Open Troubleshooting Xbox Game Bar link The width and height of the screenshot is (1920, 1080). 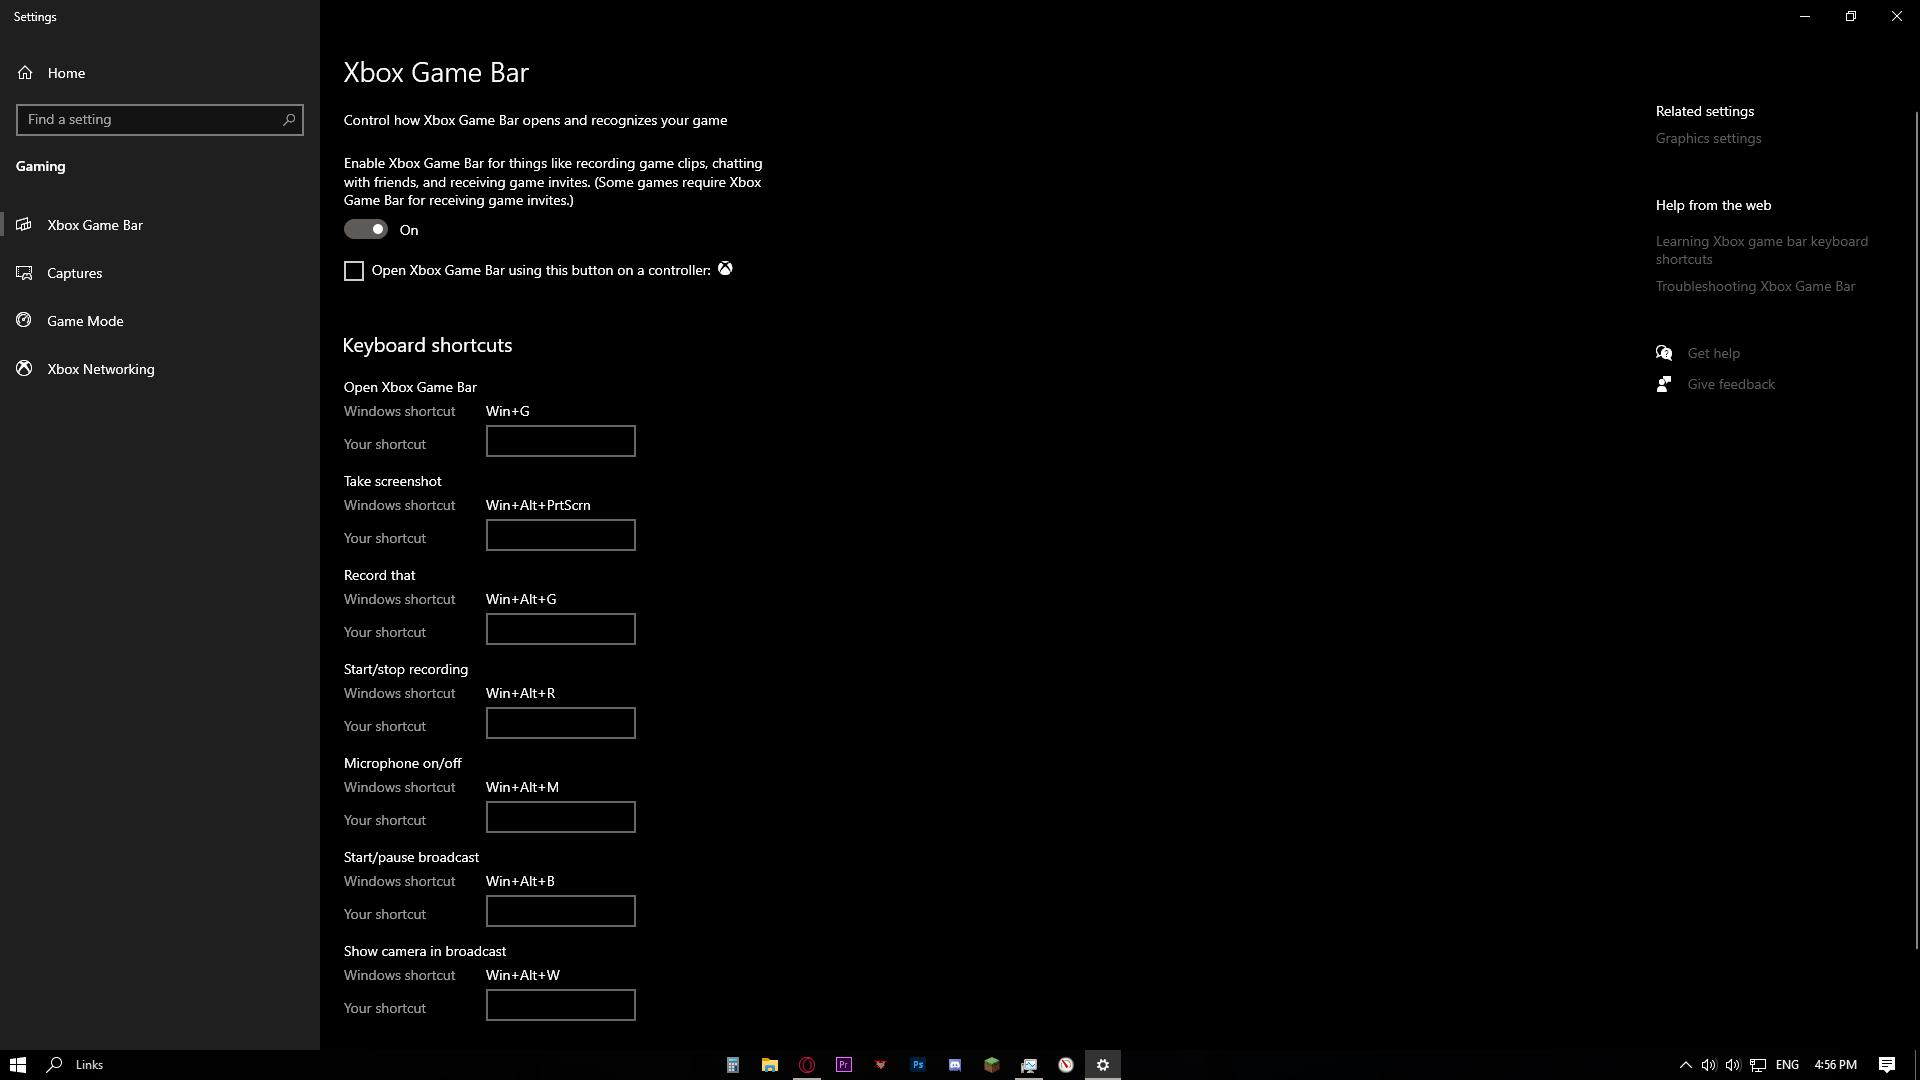point(1755,286)
